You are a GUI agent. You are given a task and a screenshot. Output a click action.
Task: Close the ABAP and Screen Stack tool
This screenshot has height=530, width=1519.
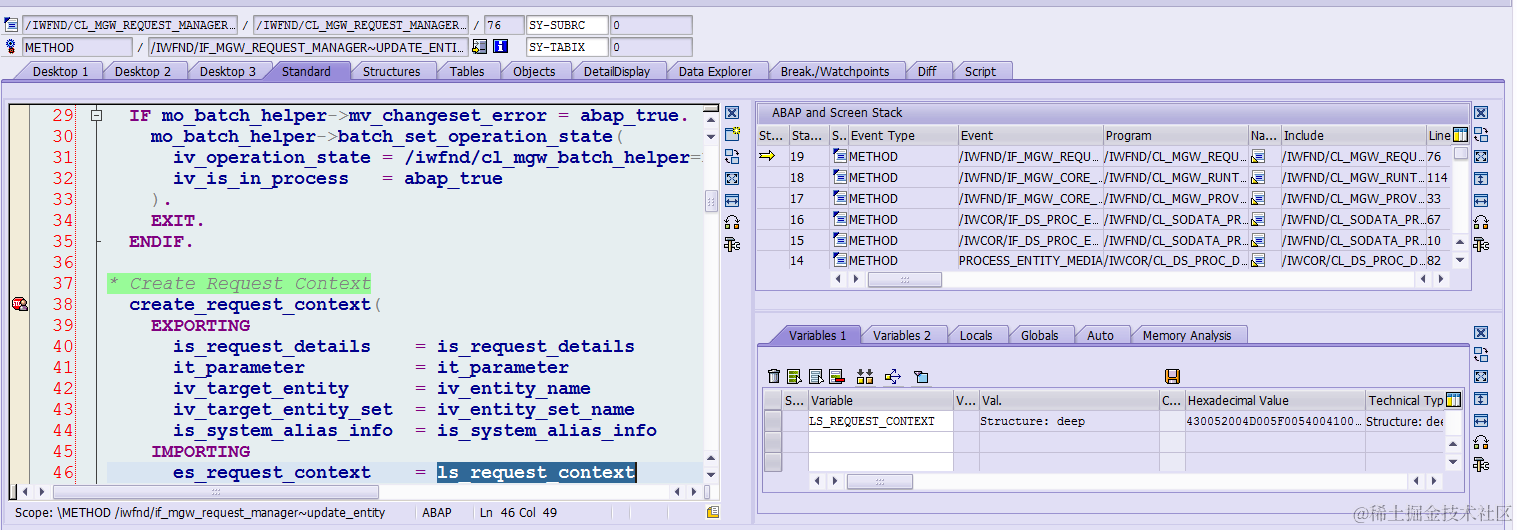pyautogui.click(x=1481, y=113)
